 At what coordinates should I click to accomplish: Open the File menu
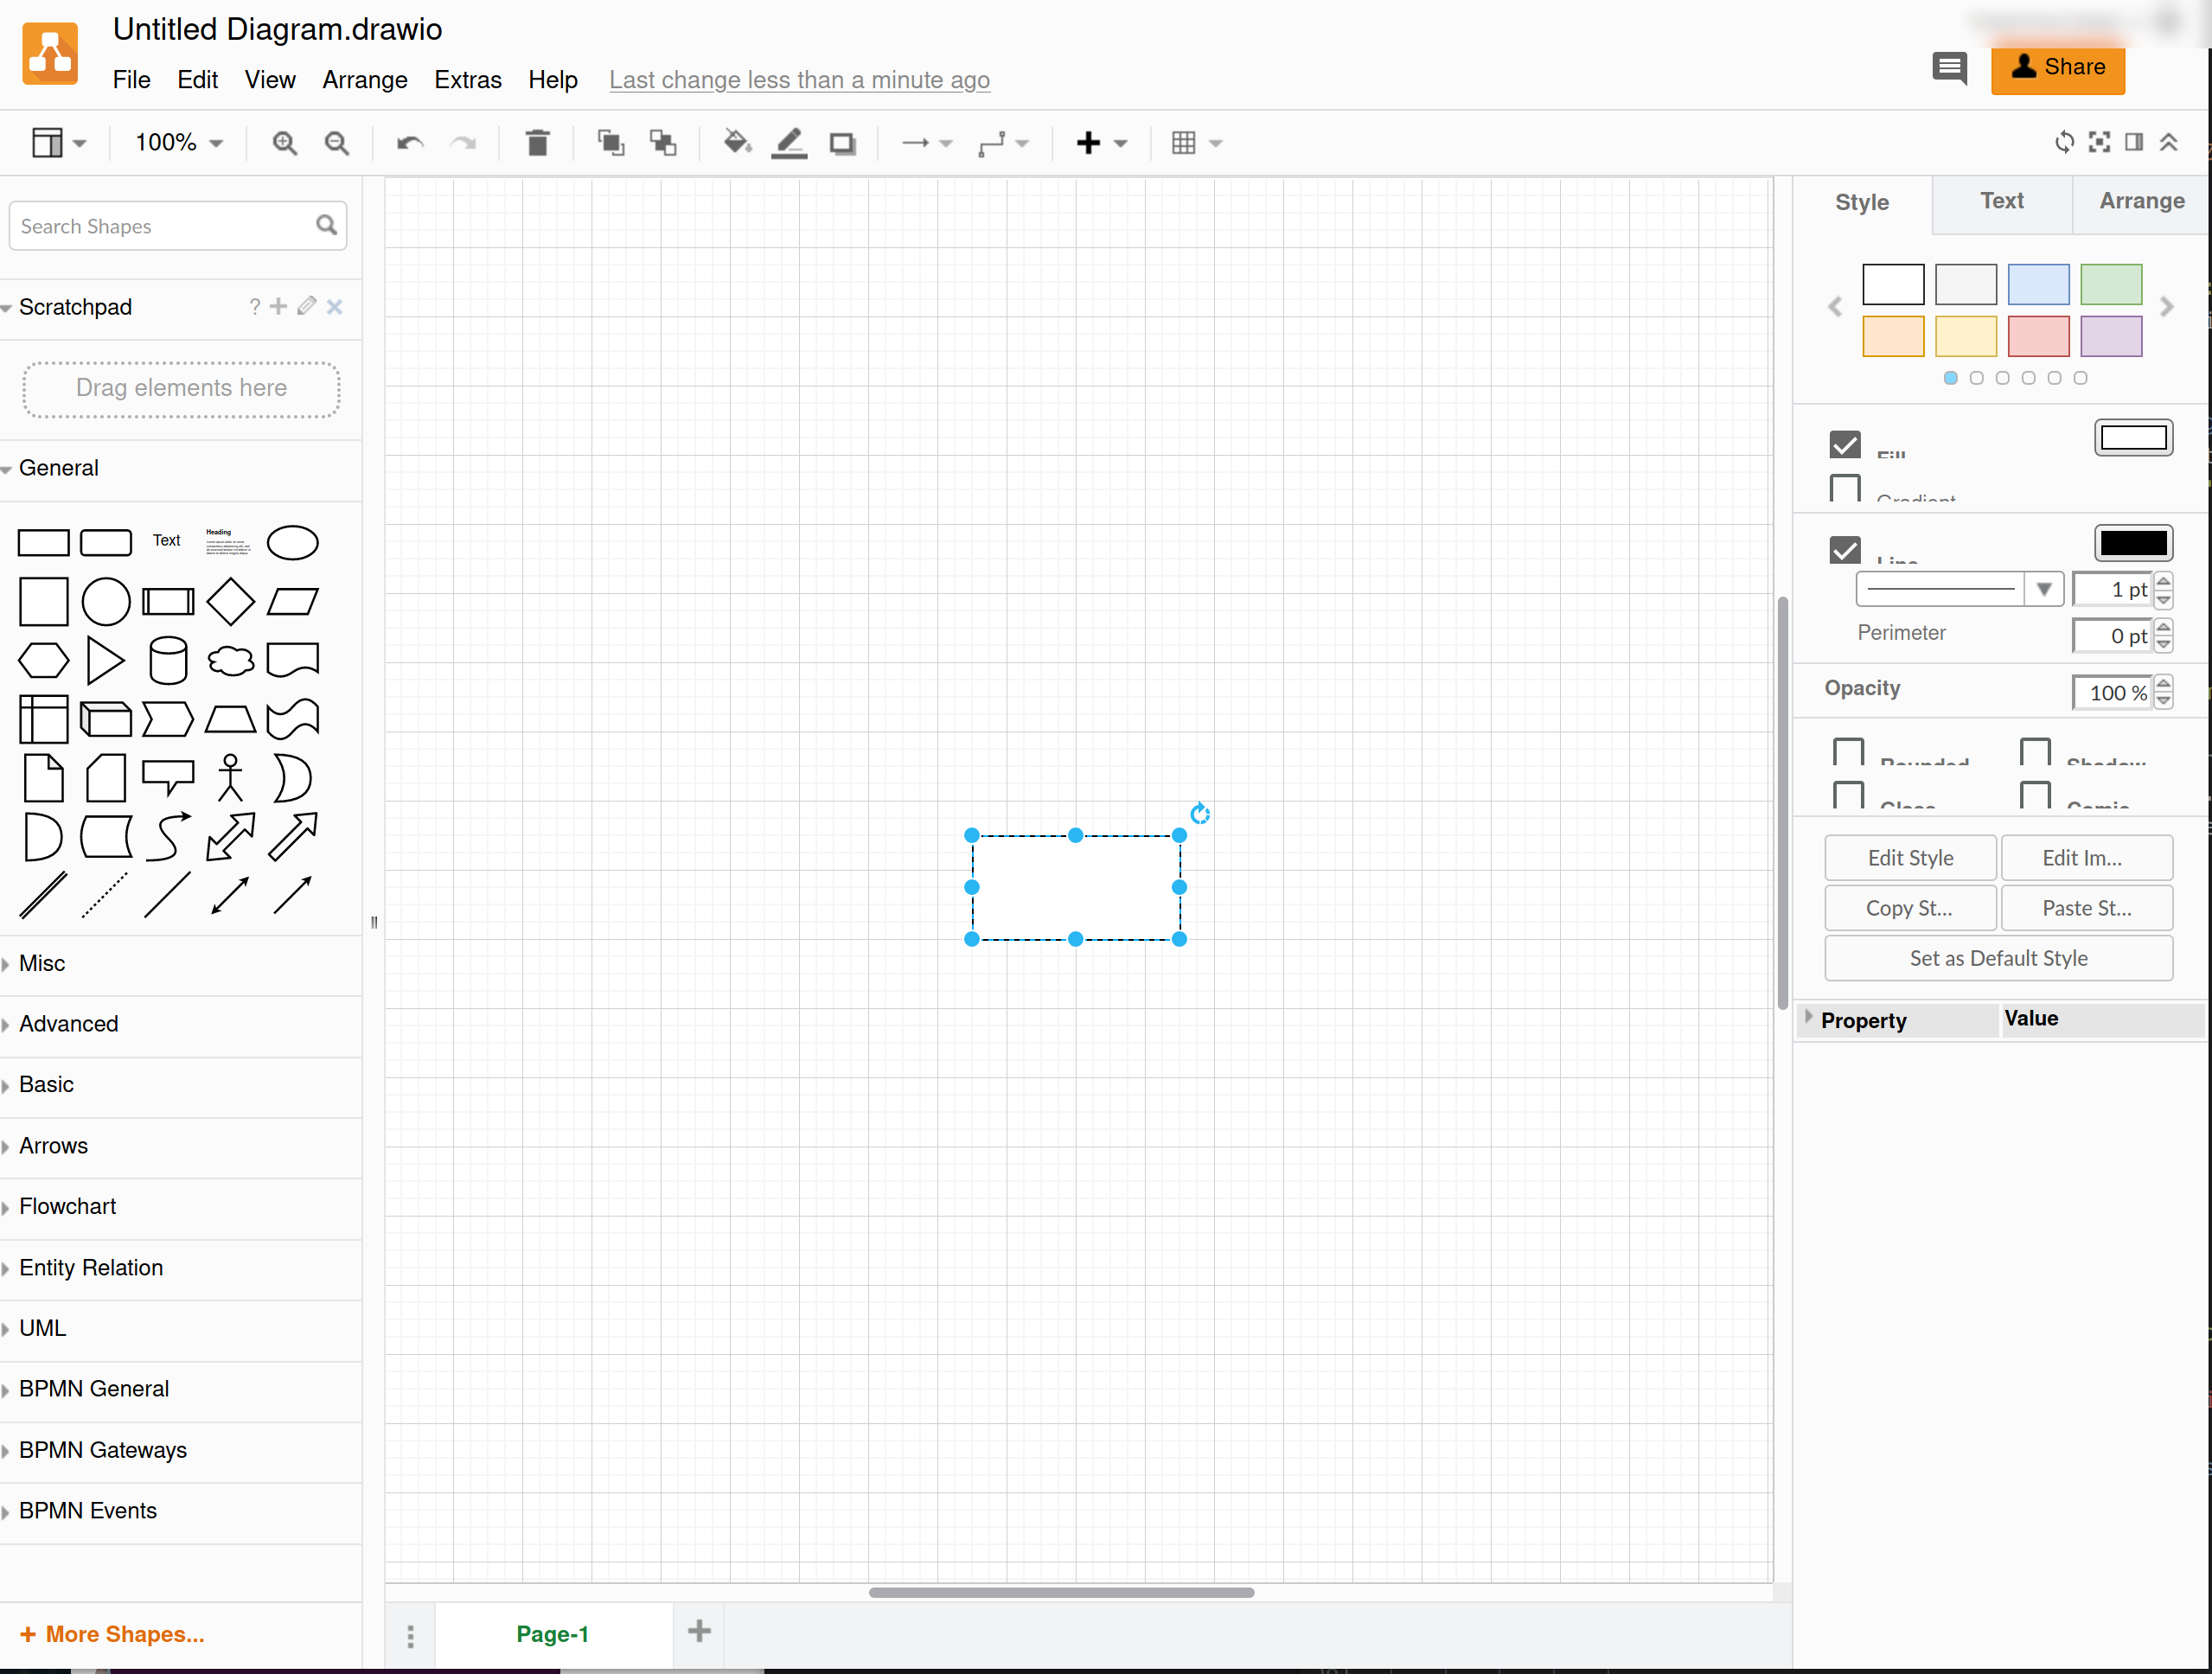pyautogui.click(x=131, y=80)
